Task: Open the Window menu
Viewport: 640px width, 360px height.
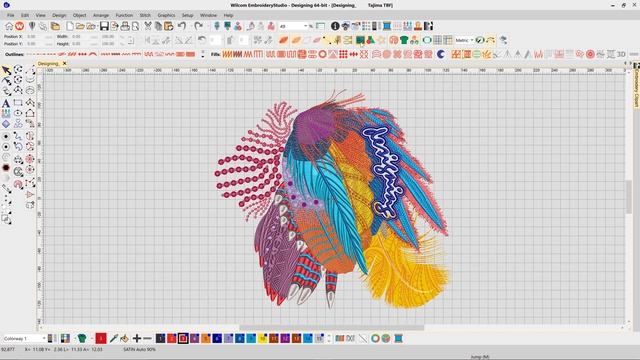Action: (x=208, y=15)
